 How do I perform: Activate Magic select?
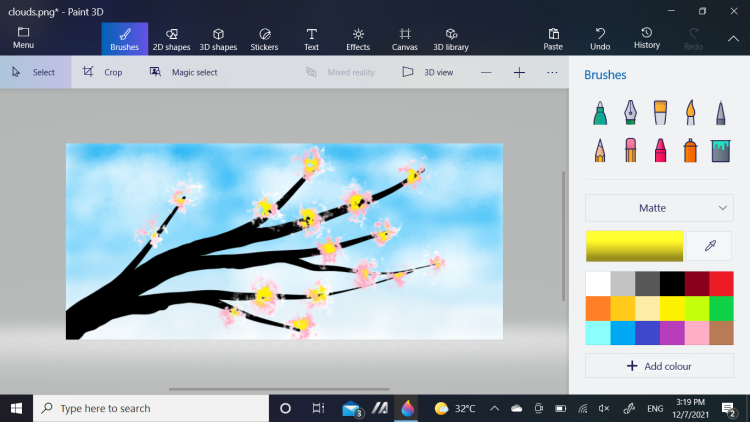coord(184,72)
